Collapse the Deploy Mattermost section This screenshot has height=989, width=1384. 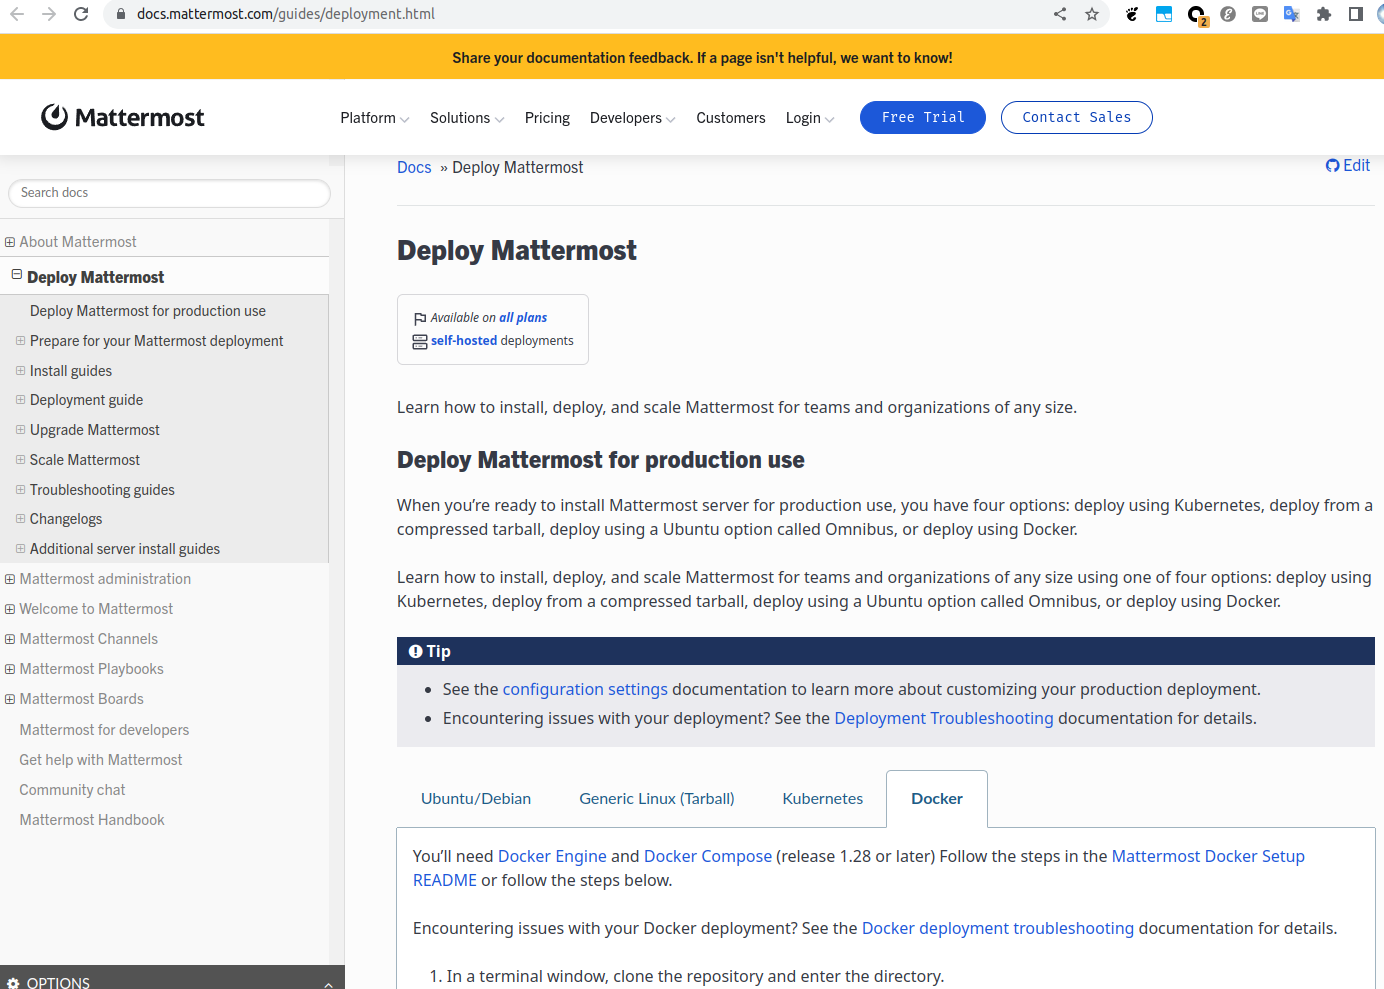tap(15, 272)
